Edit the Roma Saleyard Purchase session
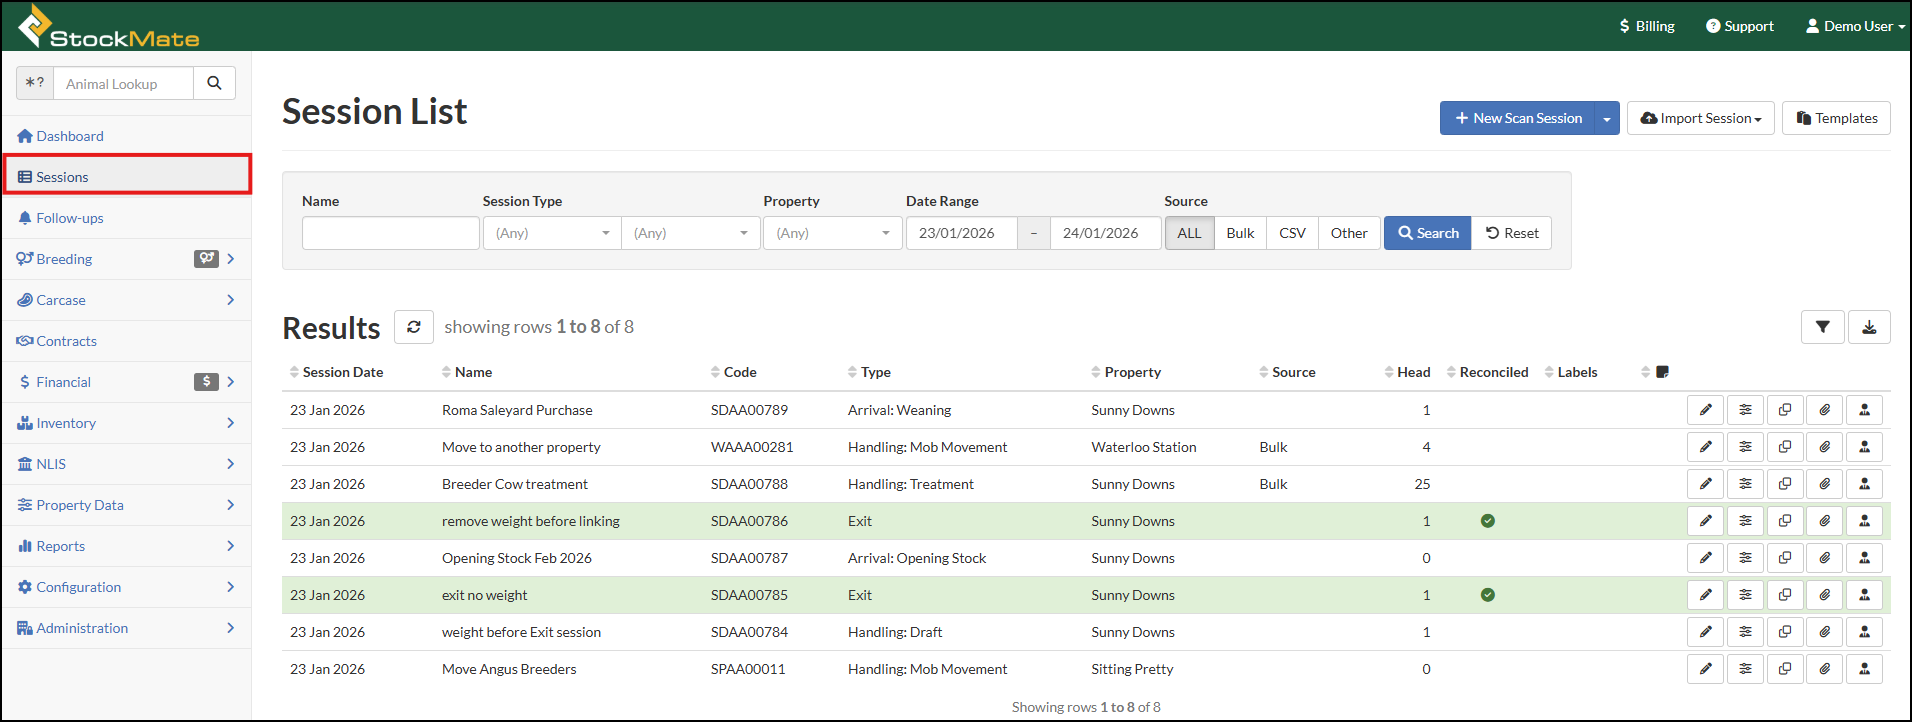This screenshot has width=1912, height=722. click(x=1706, y=410)
